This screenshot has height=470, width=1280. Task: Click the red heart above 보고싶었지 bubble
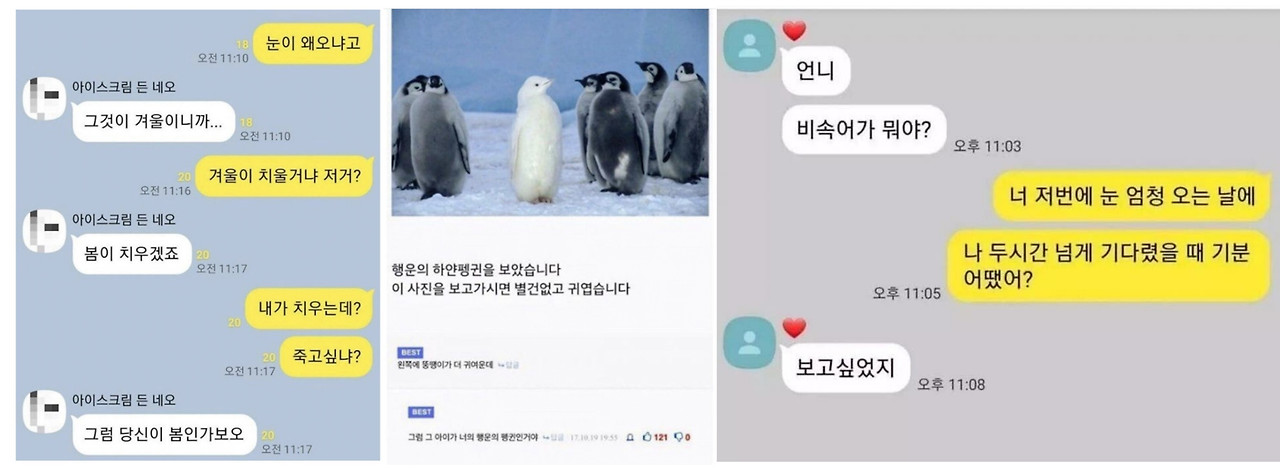pyautogui.click(x=794, y=328)
